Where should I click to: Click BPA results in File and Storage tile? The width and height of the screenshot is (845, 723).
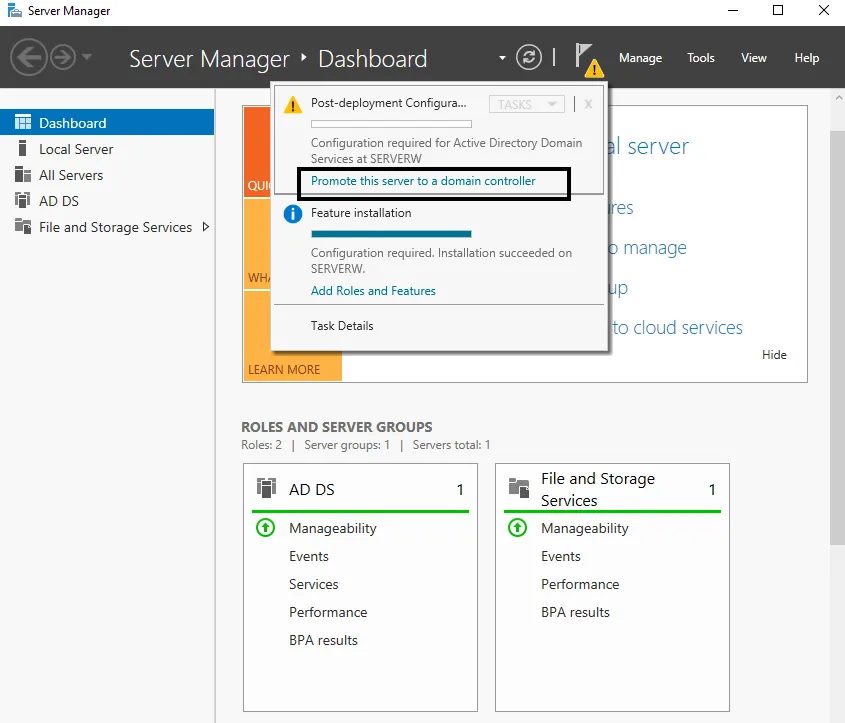tap(575, 612)
